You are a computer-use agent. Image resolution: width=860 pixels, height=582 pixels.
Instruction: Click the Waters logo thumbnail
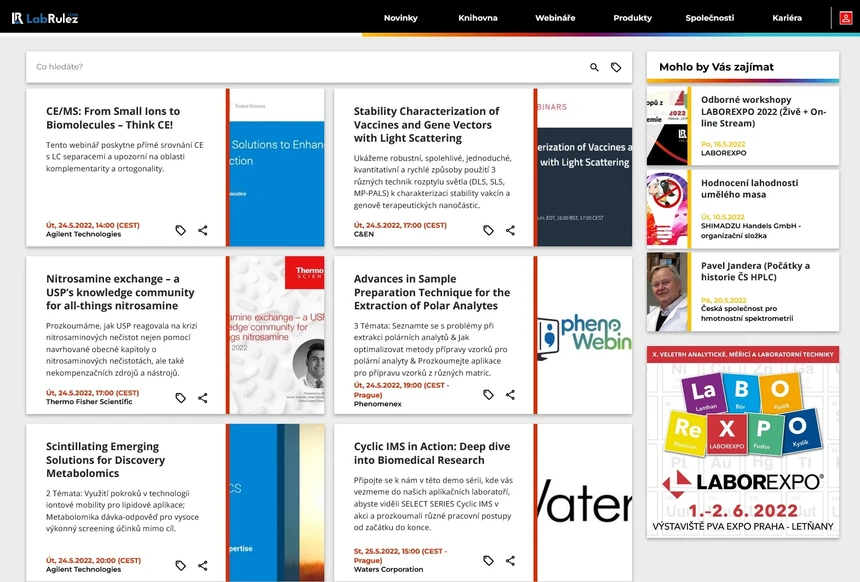(x=585, y=502)
